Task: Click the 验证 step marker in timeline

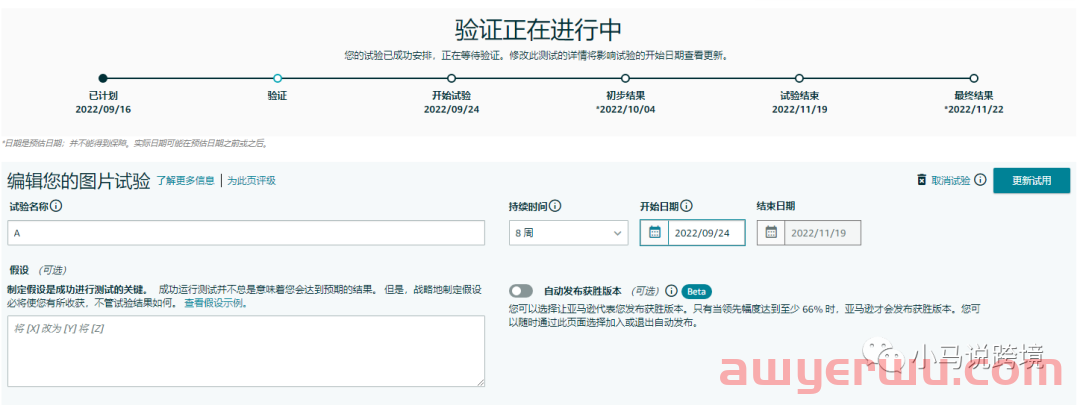Action: 277,78
